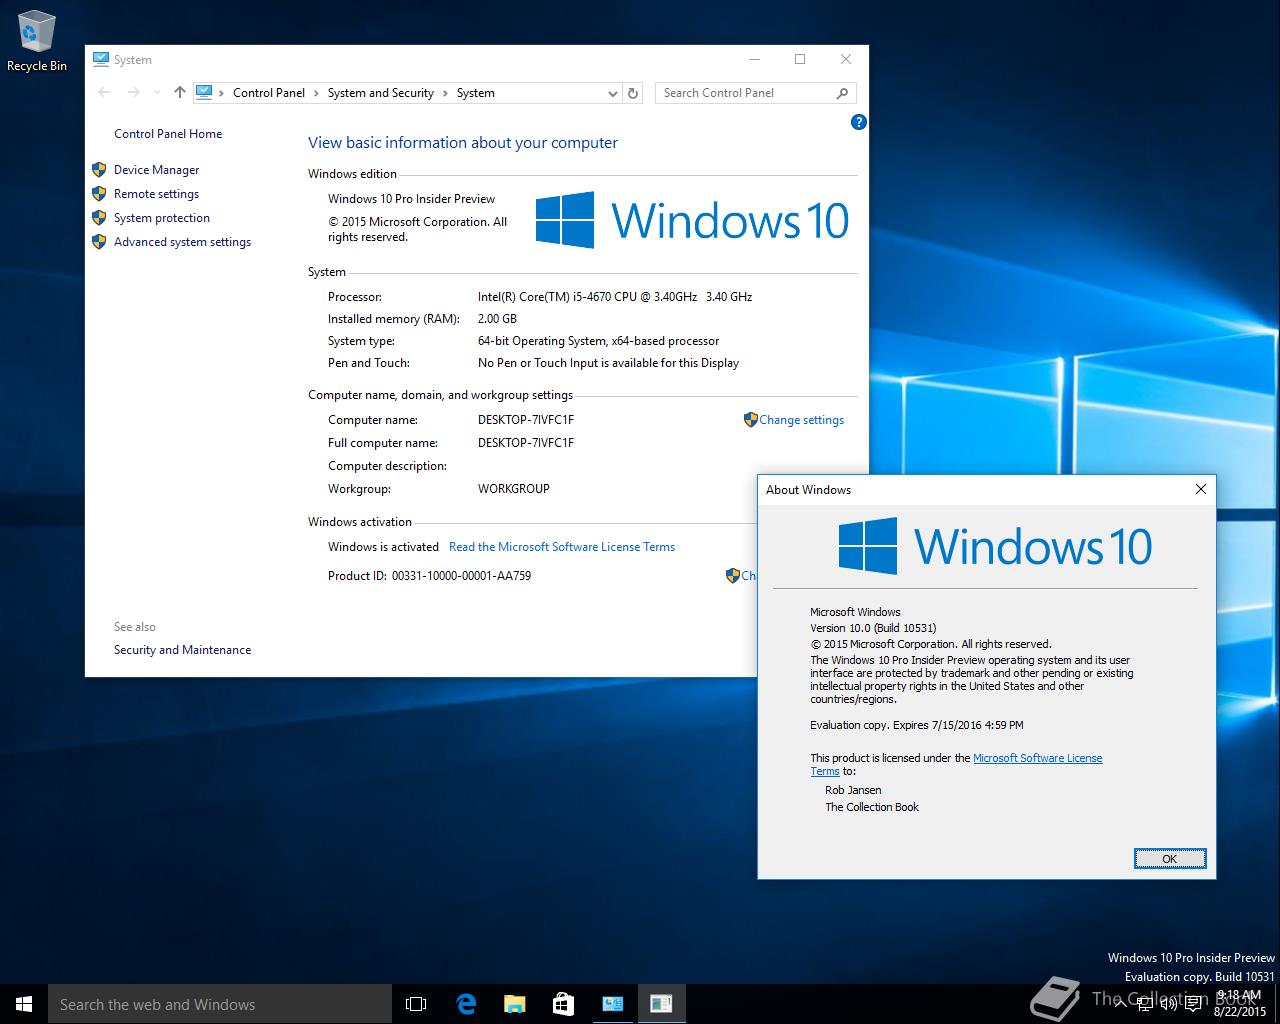Viewport: 1280px width, 1024px height.
Task: Click processor value Intel Core i5-4670
Action: click(615, 297)
